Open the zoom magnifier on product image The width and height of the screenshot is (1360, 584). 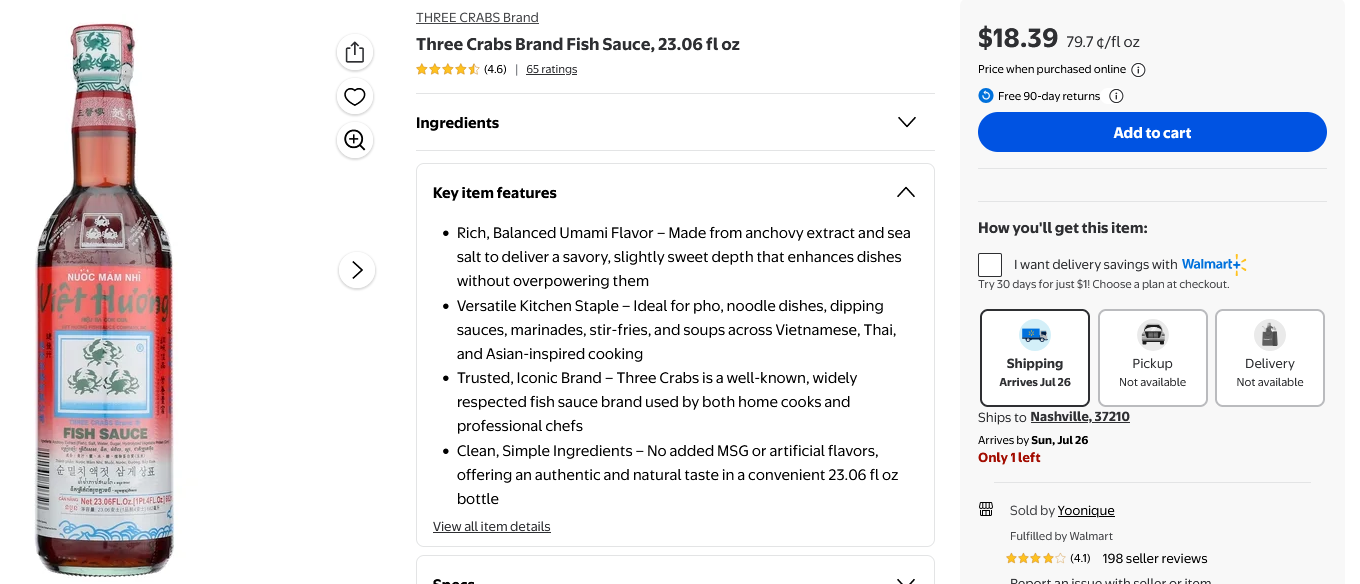355,140
